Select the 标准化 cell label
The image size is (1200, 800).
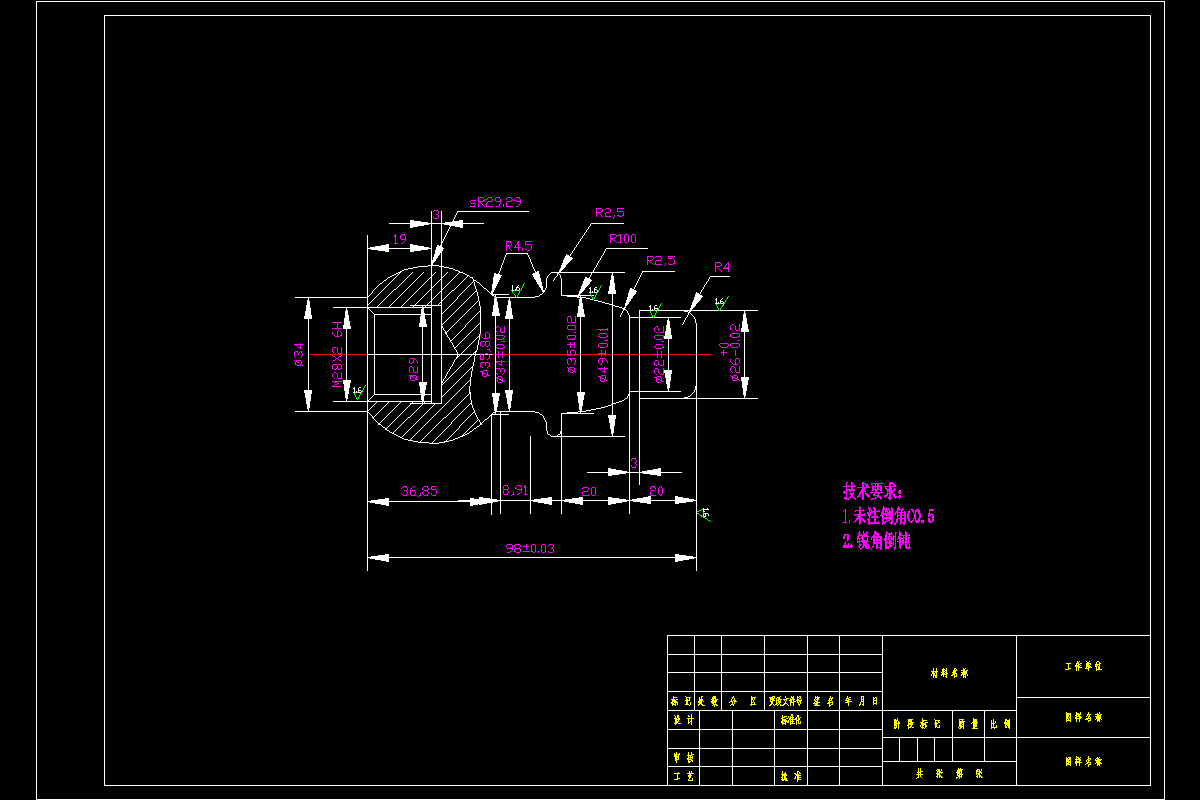coord(790,720)
